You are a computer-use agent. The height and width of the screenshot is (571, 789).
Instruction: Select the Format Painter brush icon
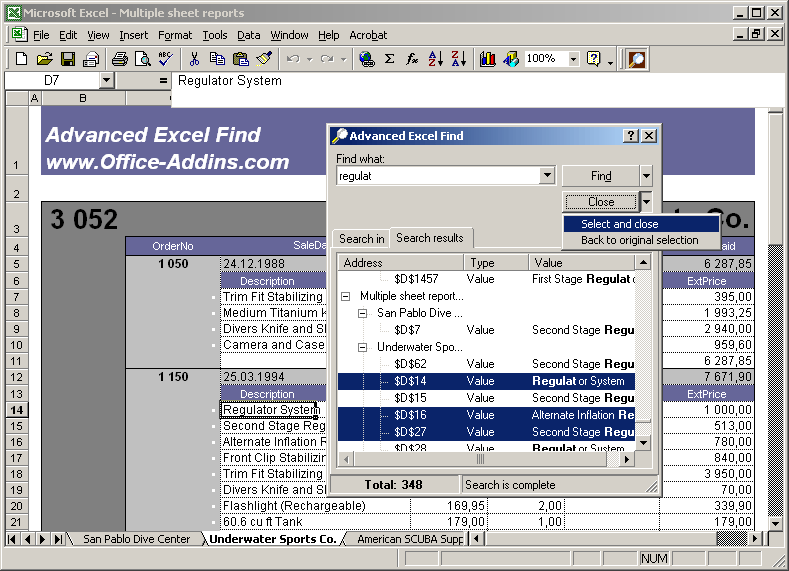click(x=264, y=59)
